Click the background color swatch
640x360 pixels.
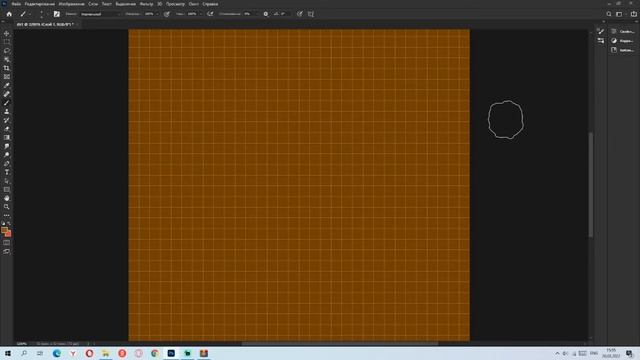click(9, 234)
